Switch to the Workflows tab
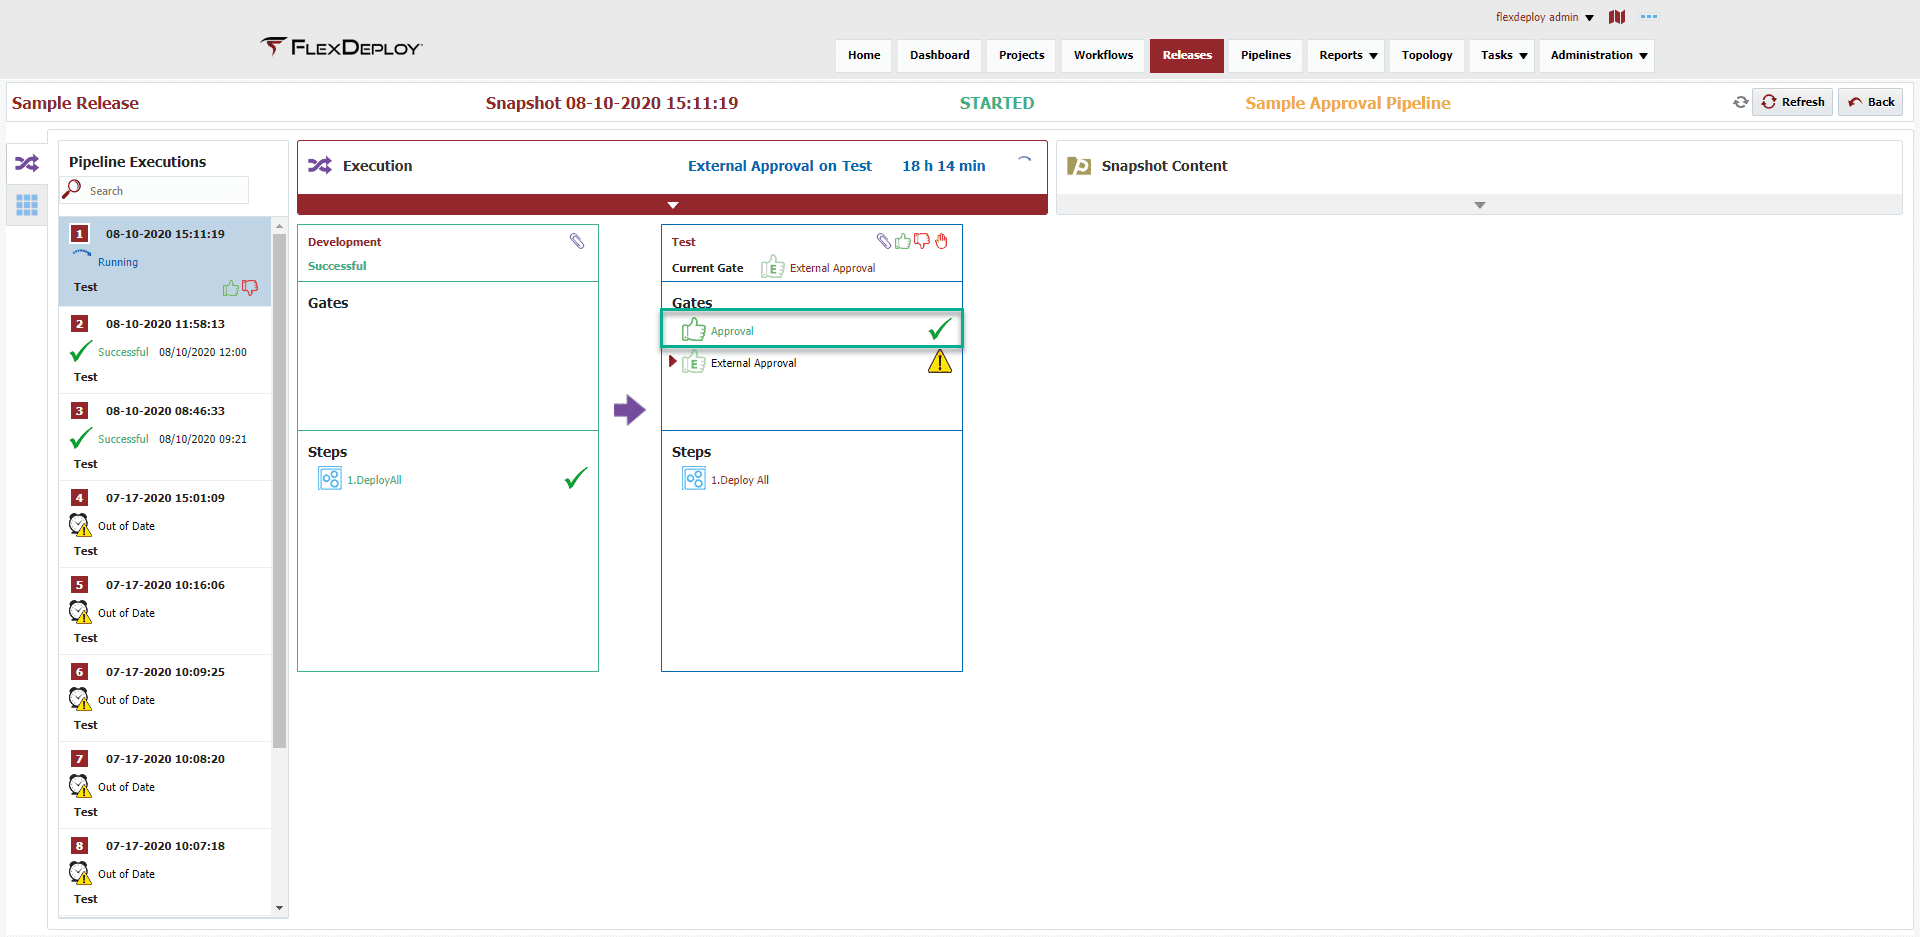Screen dimensions: 1920x937 tap(1103, 56)
